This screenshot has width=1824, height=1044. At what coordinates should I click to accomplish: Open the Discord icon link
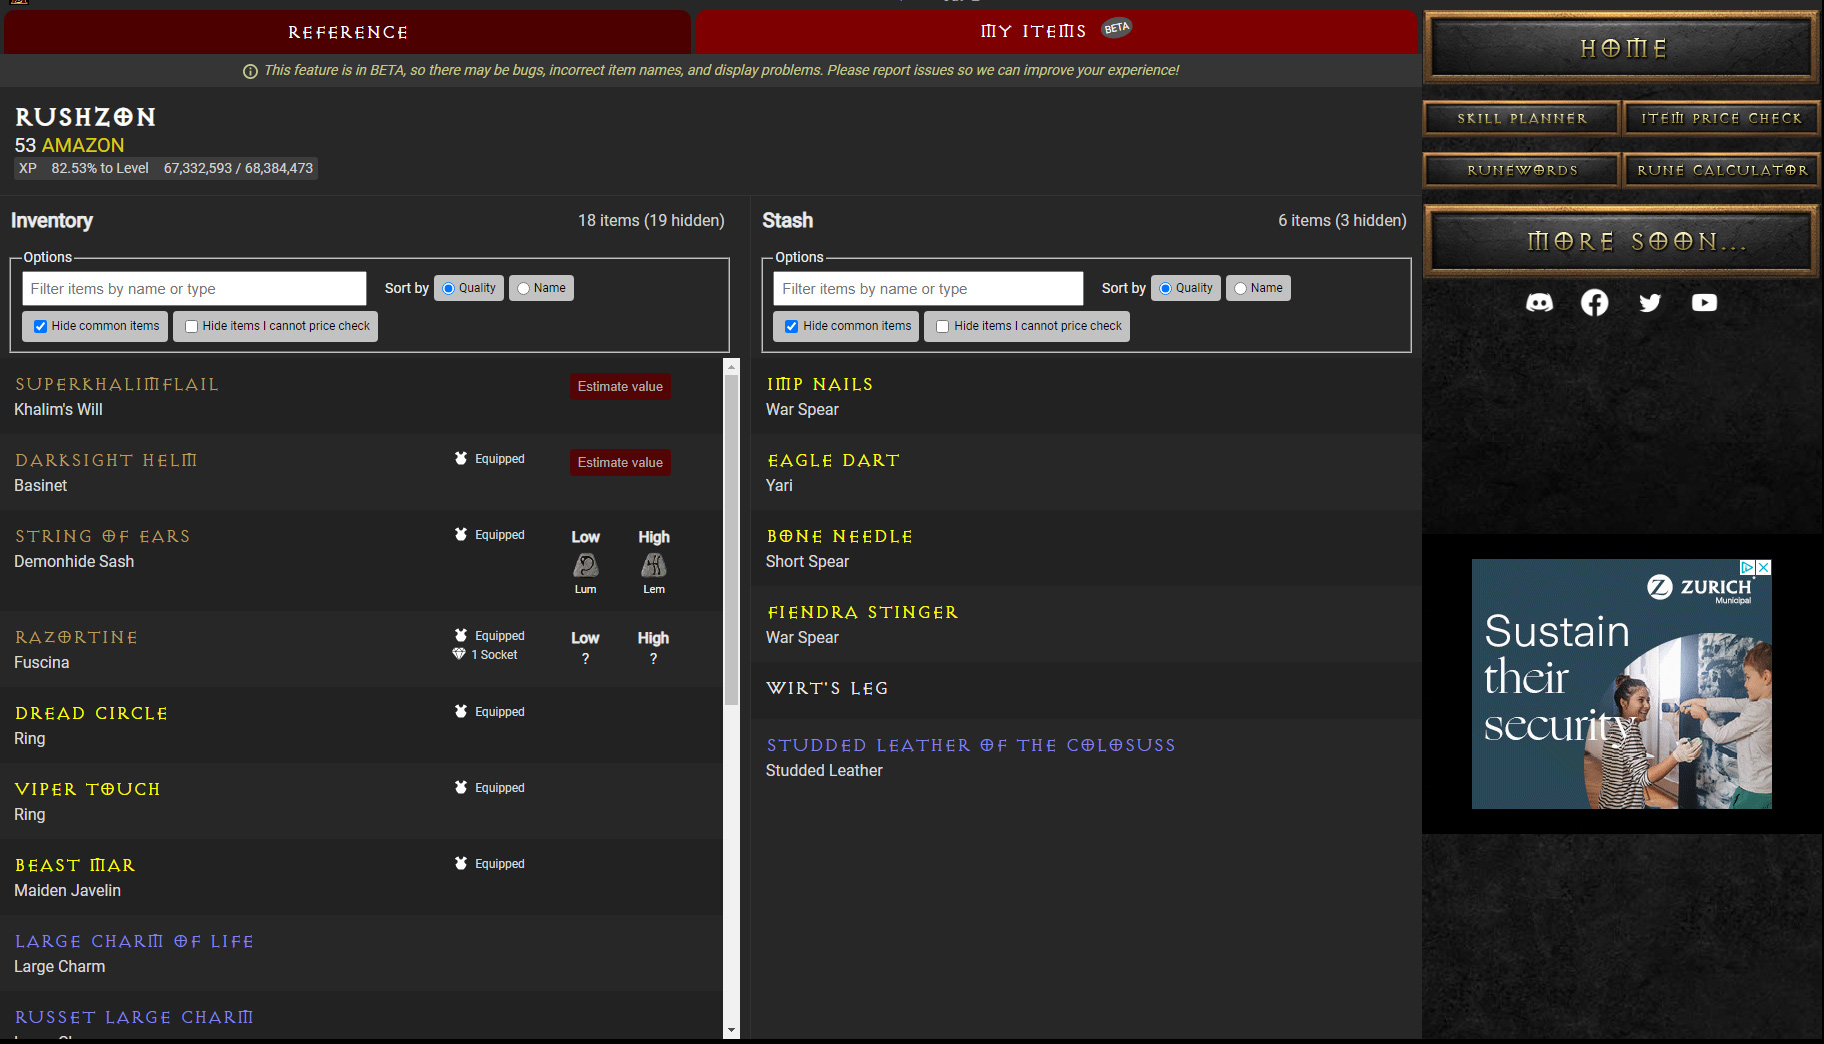[1540, 303]
